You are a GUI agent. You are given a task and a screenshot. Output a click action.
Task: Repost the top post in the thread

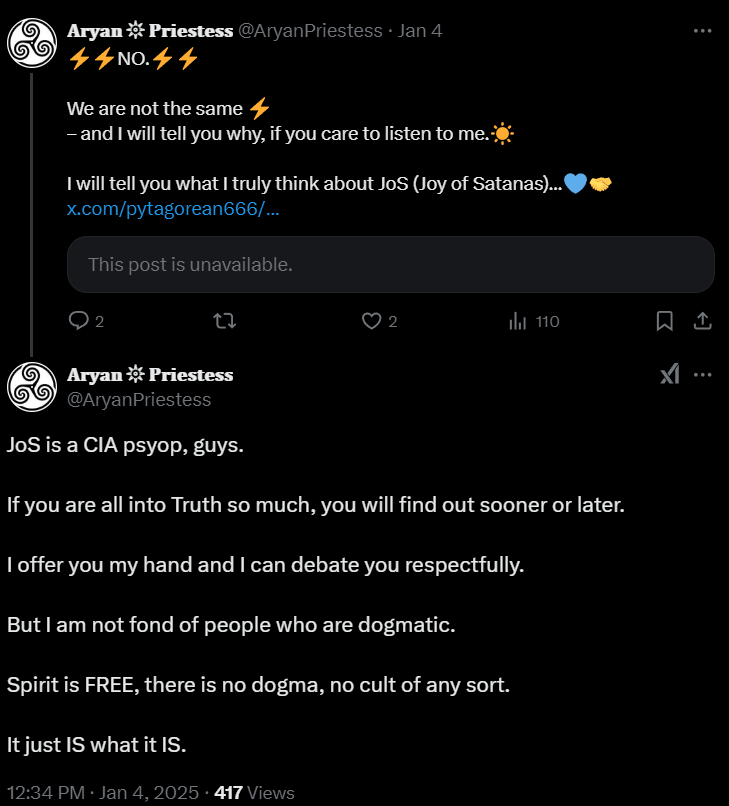click(227, 321)
